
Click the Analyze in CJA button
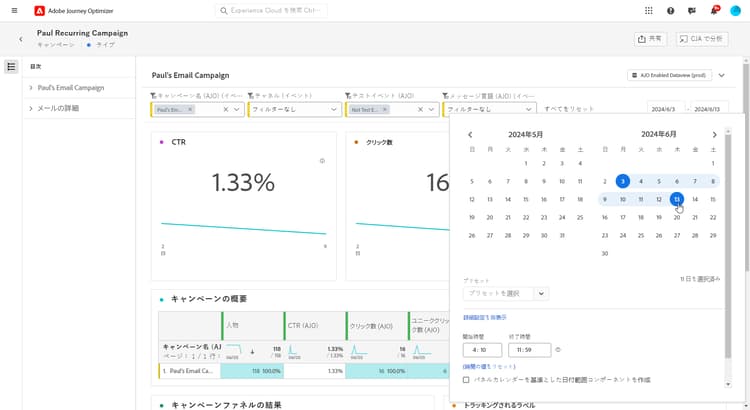pyautogui.click(x=702, y=39)
